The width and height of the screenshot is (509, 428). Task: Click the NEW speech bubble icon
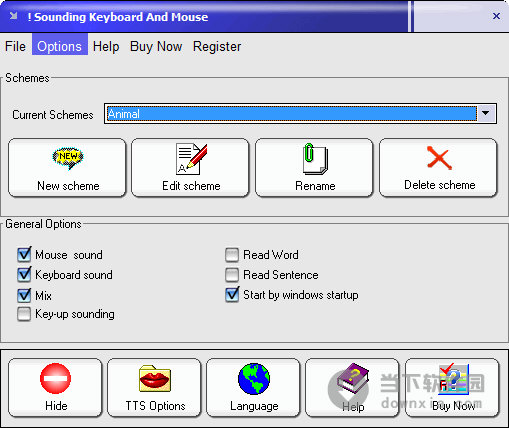68,158
